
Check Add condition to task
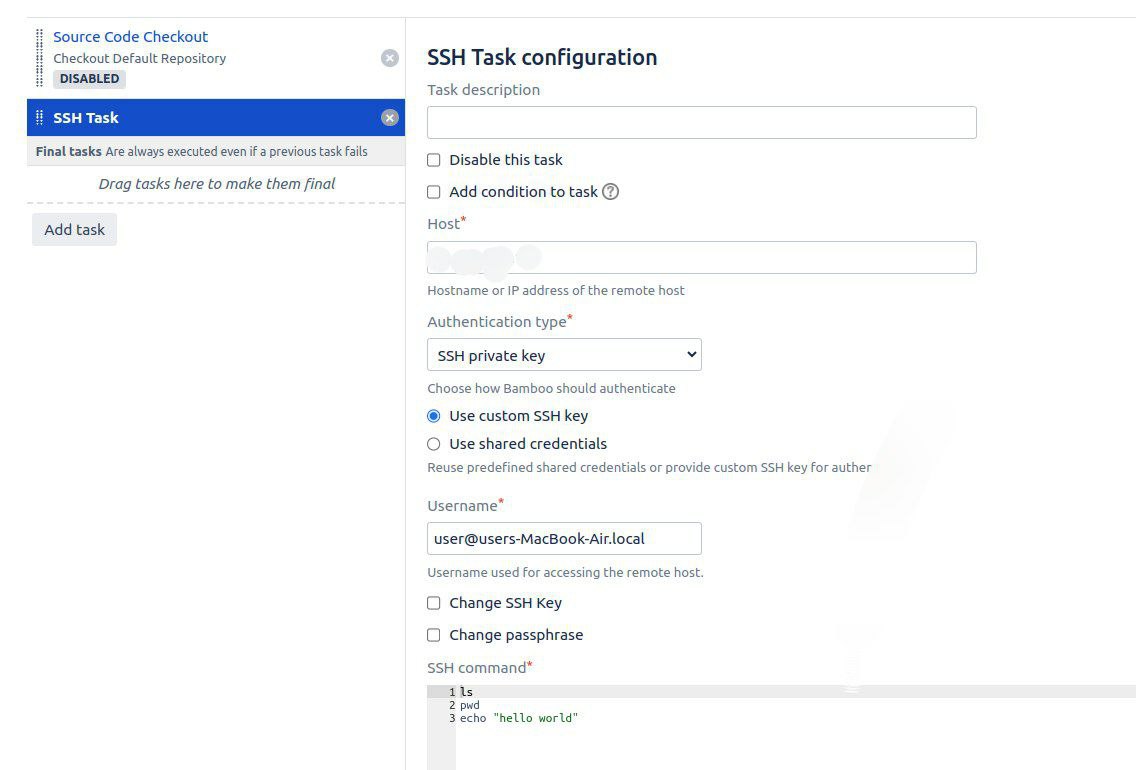433,191
